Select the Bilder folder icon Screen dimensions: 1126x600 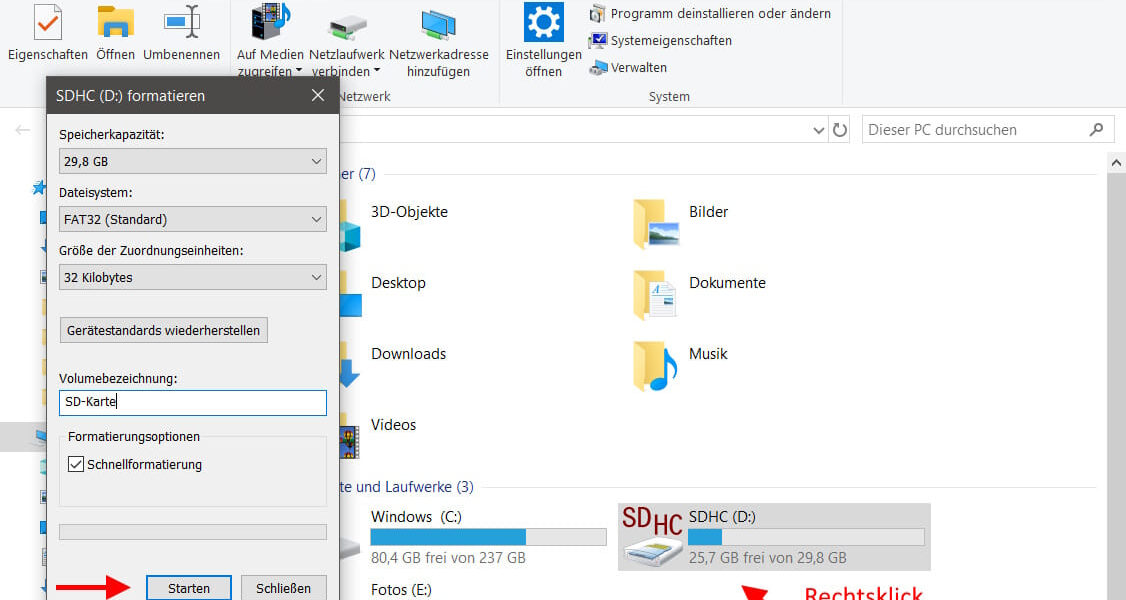coord(656,224)
